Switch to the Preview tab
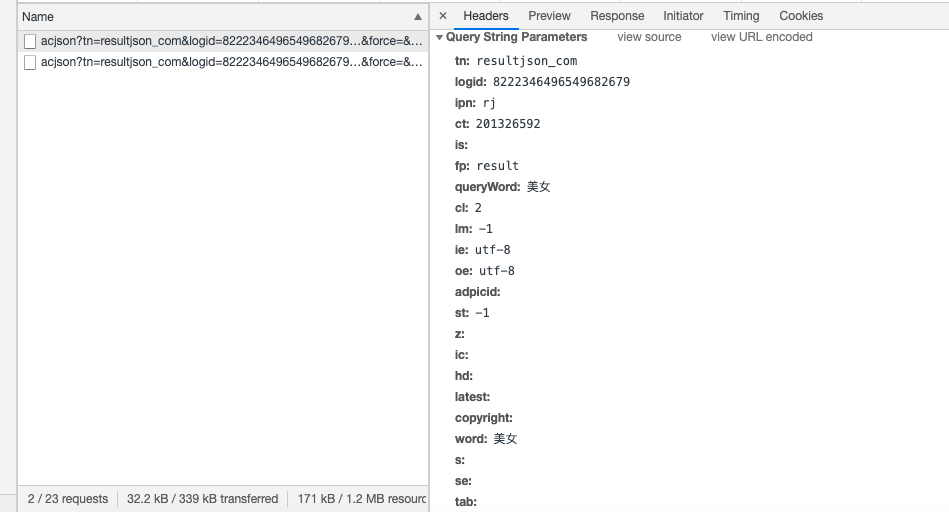This screenshot has width=949, height=512. [549, 16]
